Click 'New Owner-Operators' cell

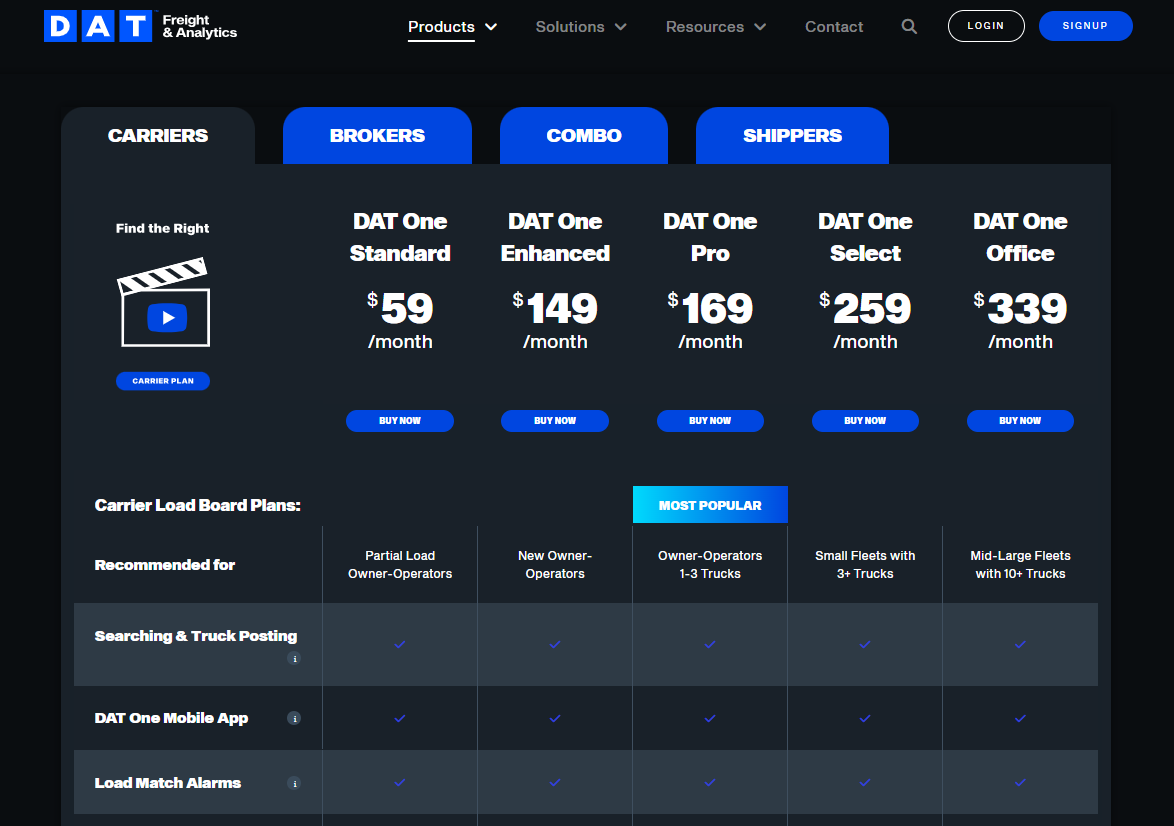pyautogui.click(x=555, y=565)
